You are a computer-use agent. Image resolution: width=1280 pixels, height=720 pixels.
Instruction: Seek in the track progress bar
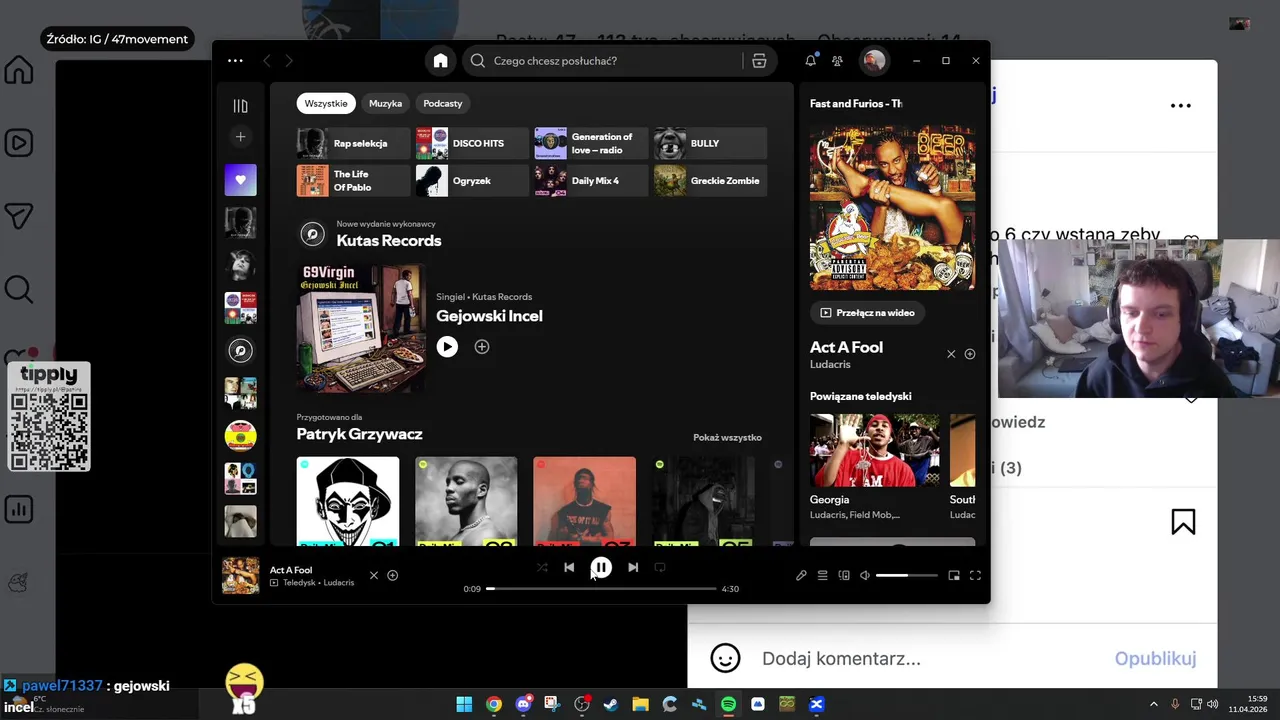click(x=601, y=589)
